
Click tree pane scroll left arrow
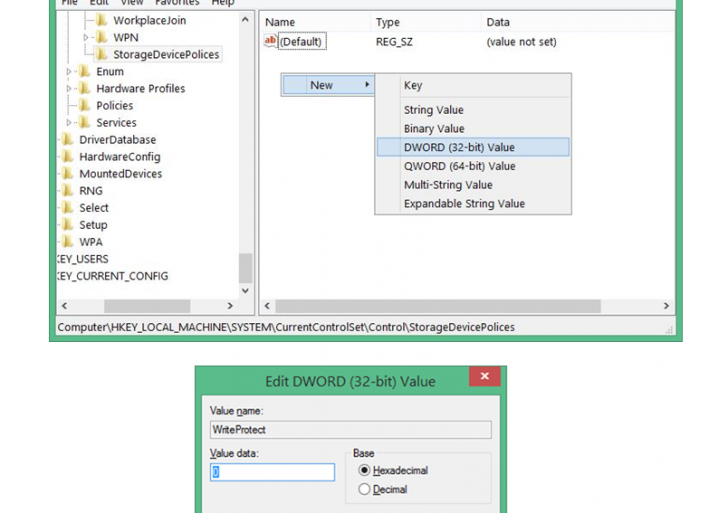click(65, 305)
